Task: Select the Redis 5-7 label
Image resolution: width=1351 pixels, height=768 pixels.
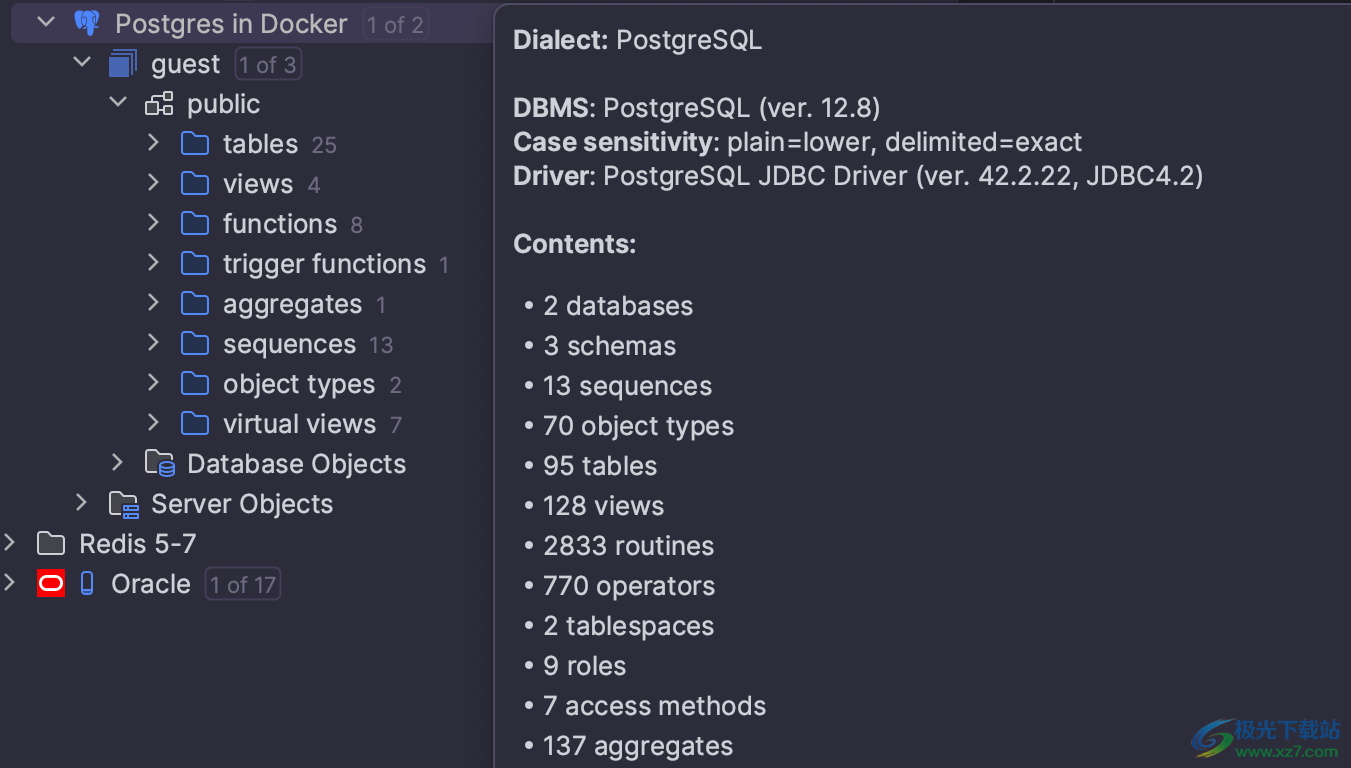Action: click(138, 544)
